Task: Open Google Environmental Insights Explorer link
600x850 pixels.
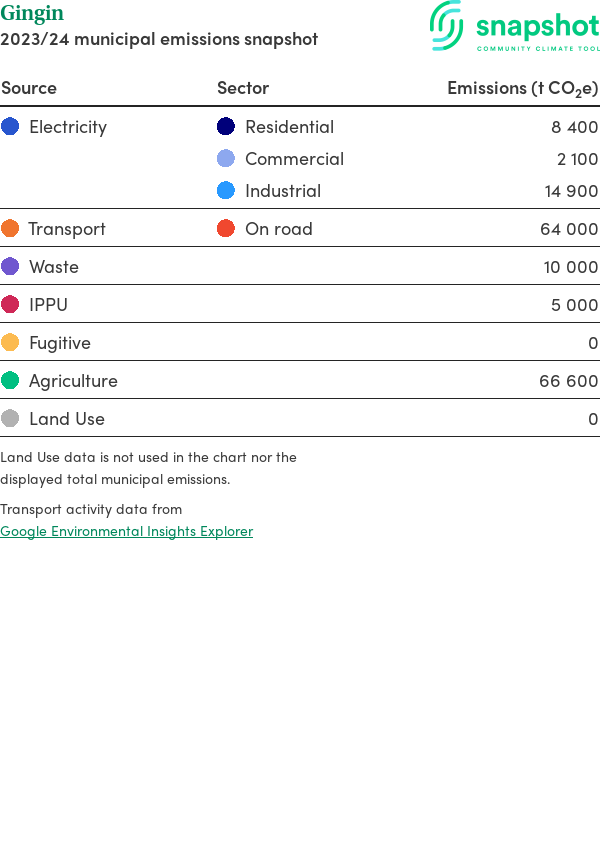Action: (x=126, y=531)
